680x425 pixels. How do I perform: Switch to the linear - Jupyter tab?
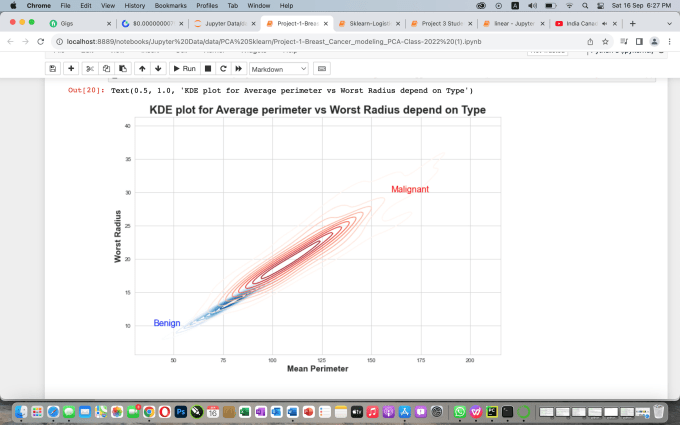513,23
